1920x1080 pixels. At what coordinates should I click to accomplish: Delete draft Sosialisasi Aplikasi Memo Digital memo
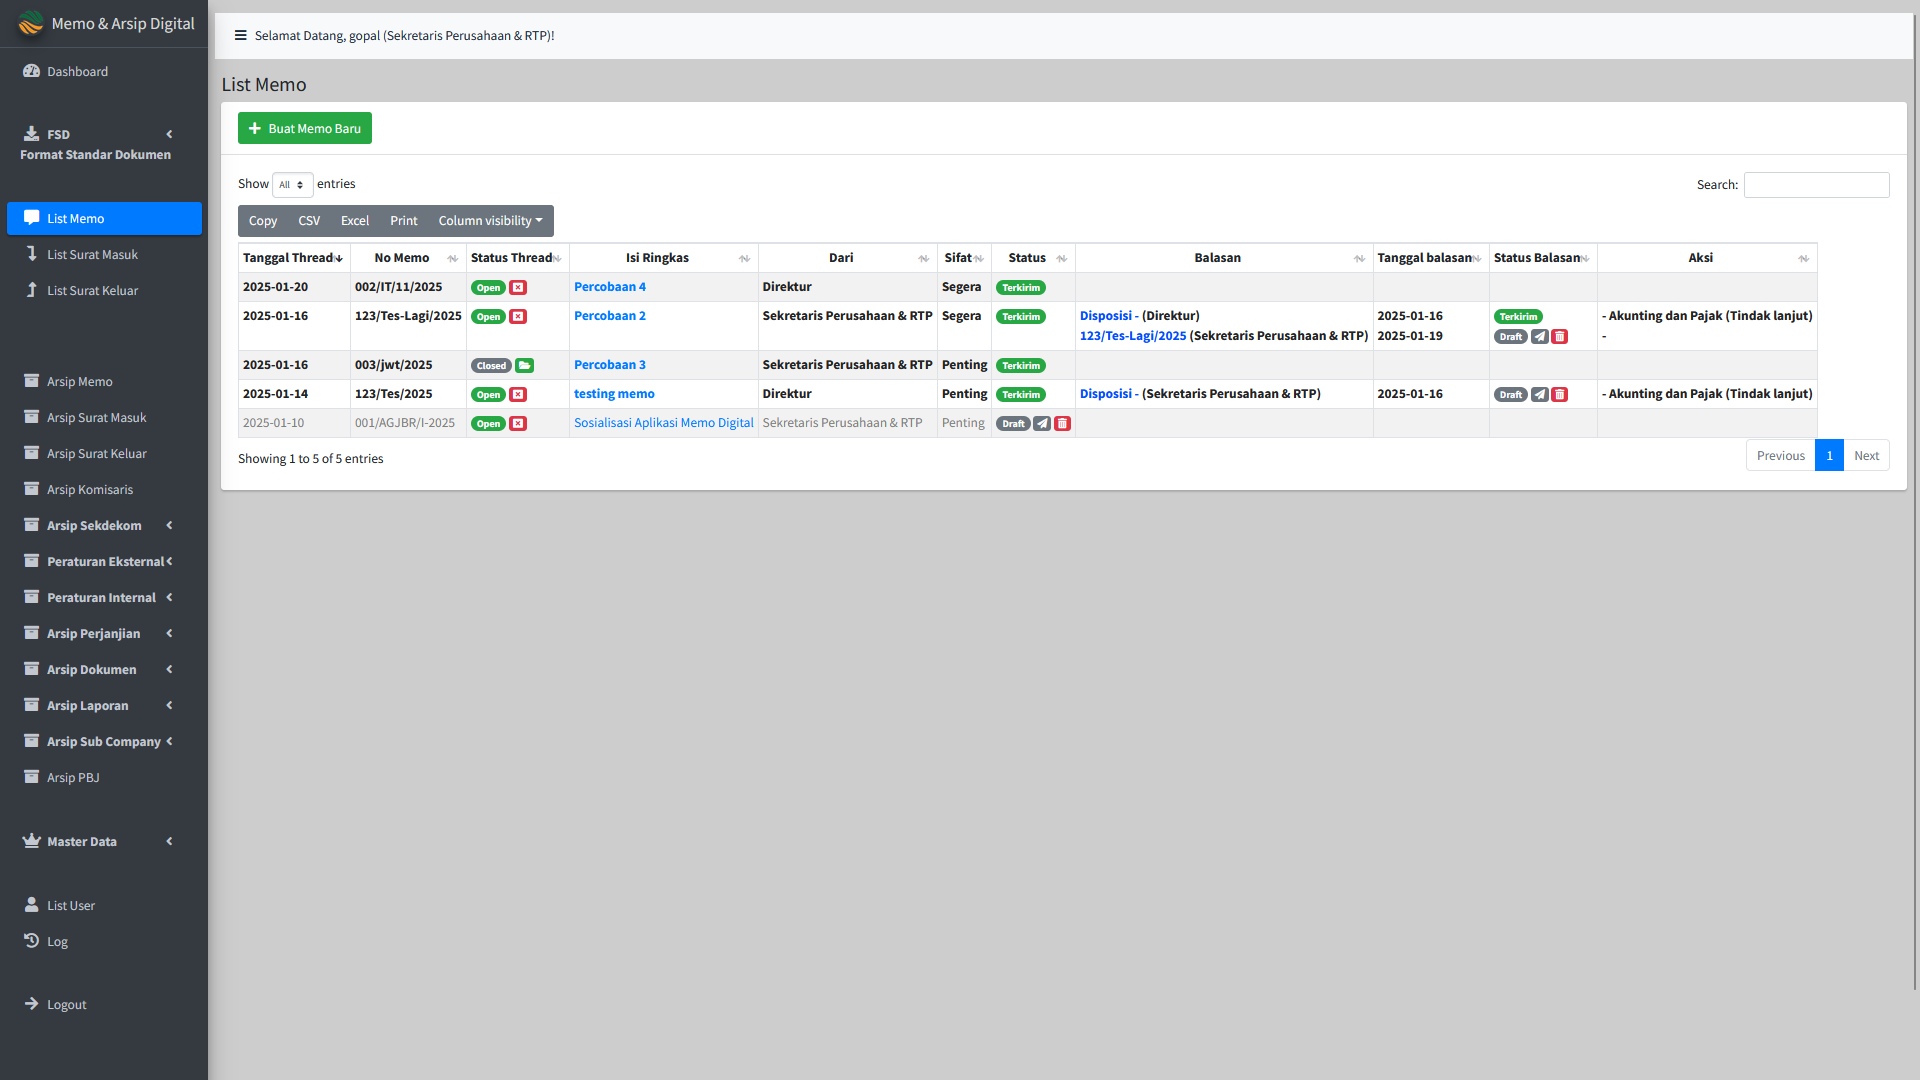click(1063, 424)
